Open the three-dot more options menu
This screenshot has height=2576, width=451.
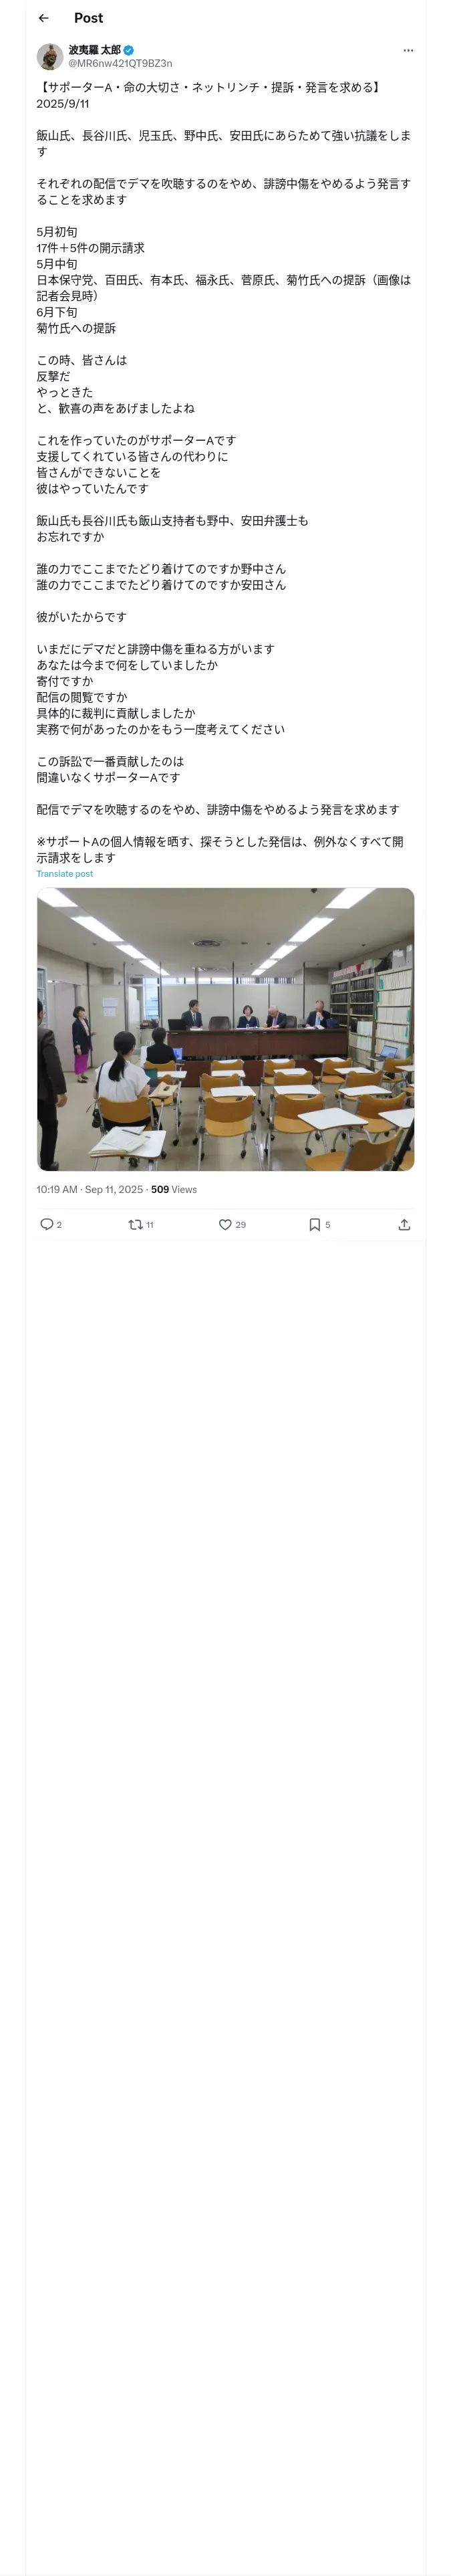408,50
